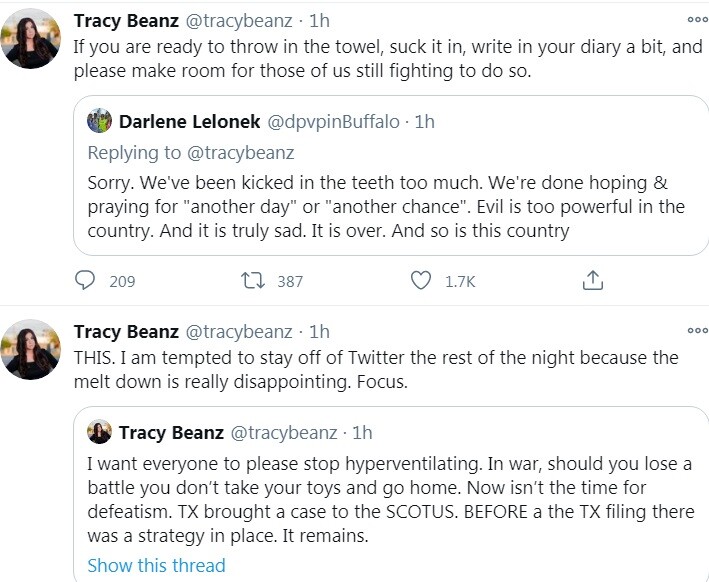This screenshot has height=582, width=709.
Task: Click Darlene Lelonek's small avatar
Action: [x=99, y=122]
